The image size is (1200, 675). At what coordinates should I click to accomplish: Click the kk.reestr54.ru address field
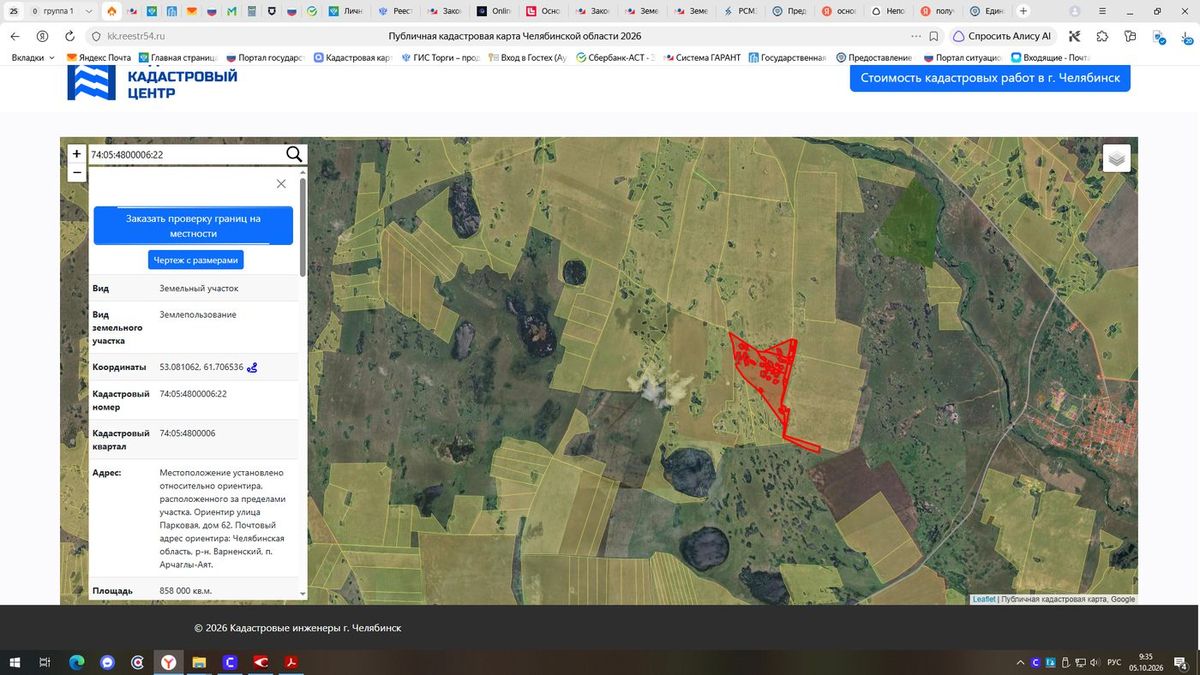[x=136, y=36]
